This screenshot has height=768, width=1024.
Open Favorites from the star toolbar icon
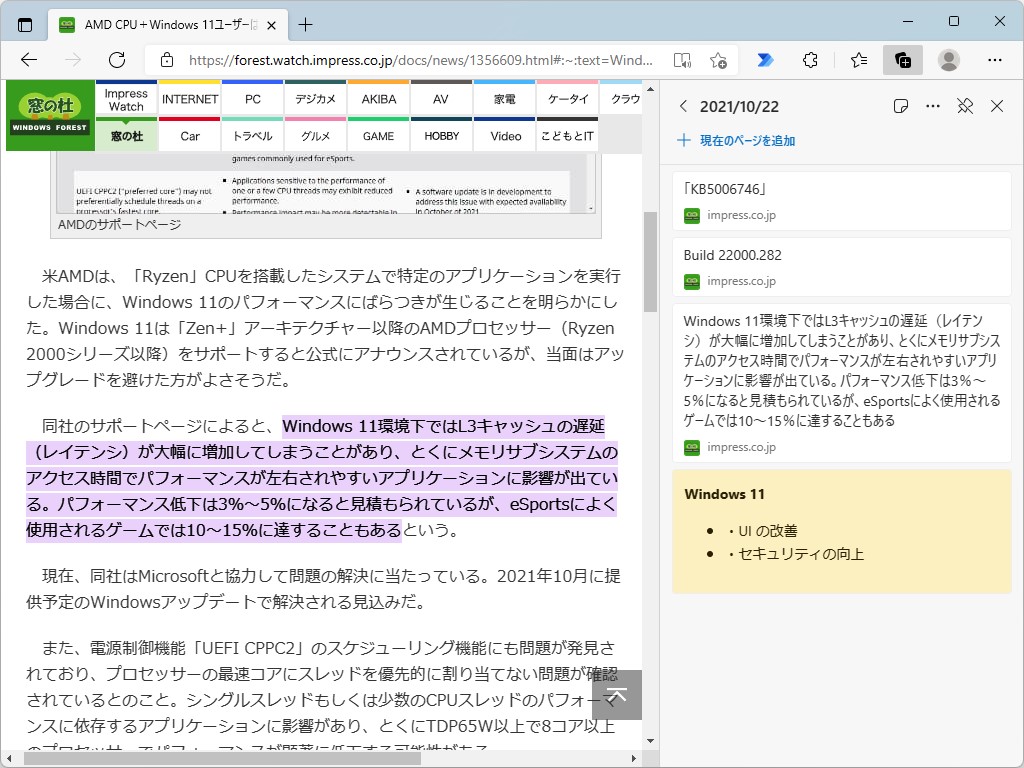(858, 60)
